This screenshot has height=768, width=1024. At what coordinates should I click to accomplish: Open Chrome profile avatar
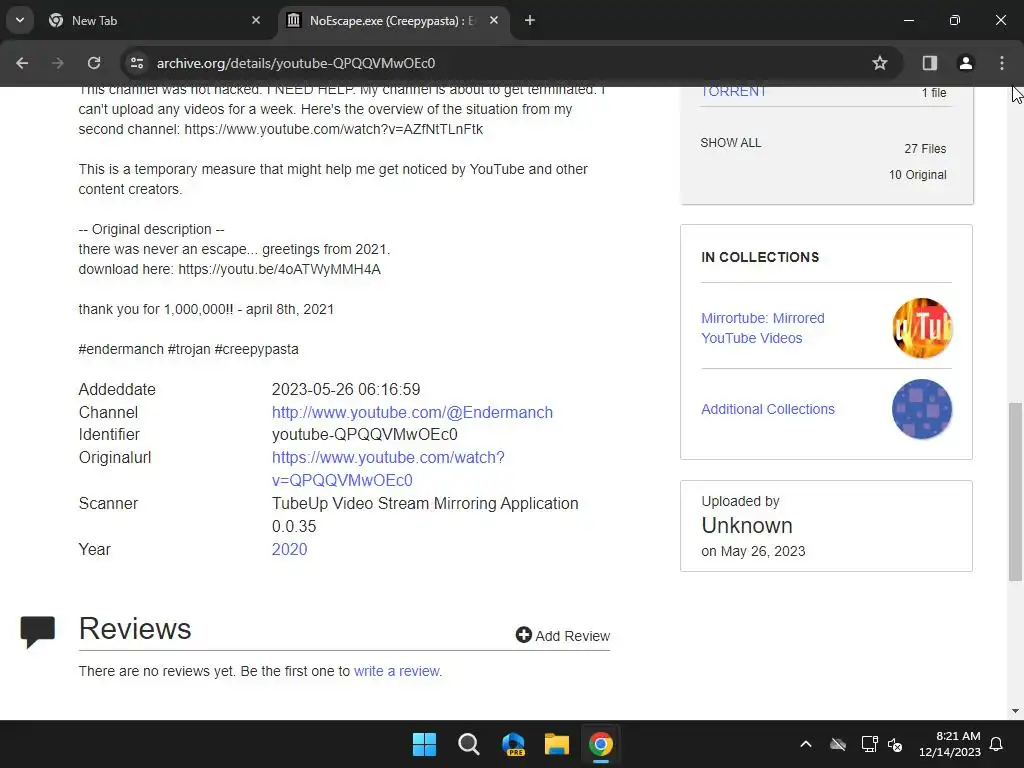pyautogui.click(x=966, y=63)
